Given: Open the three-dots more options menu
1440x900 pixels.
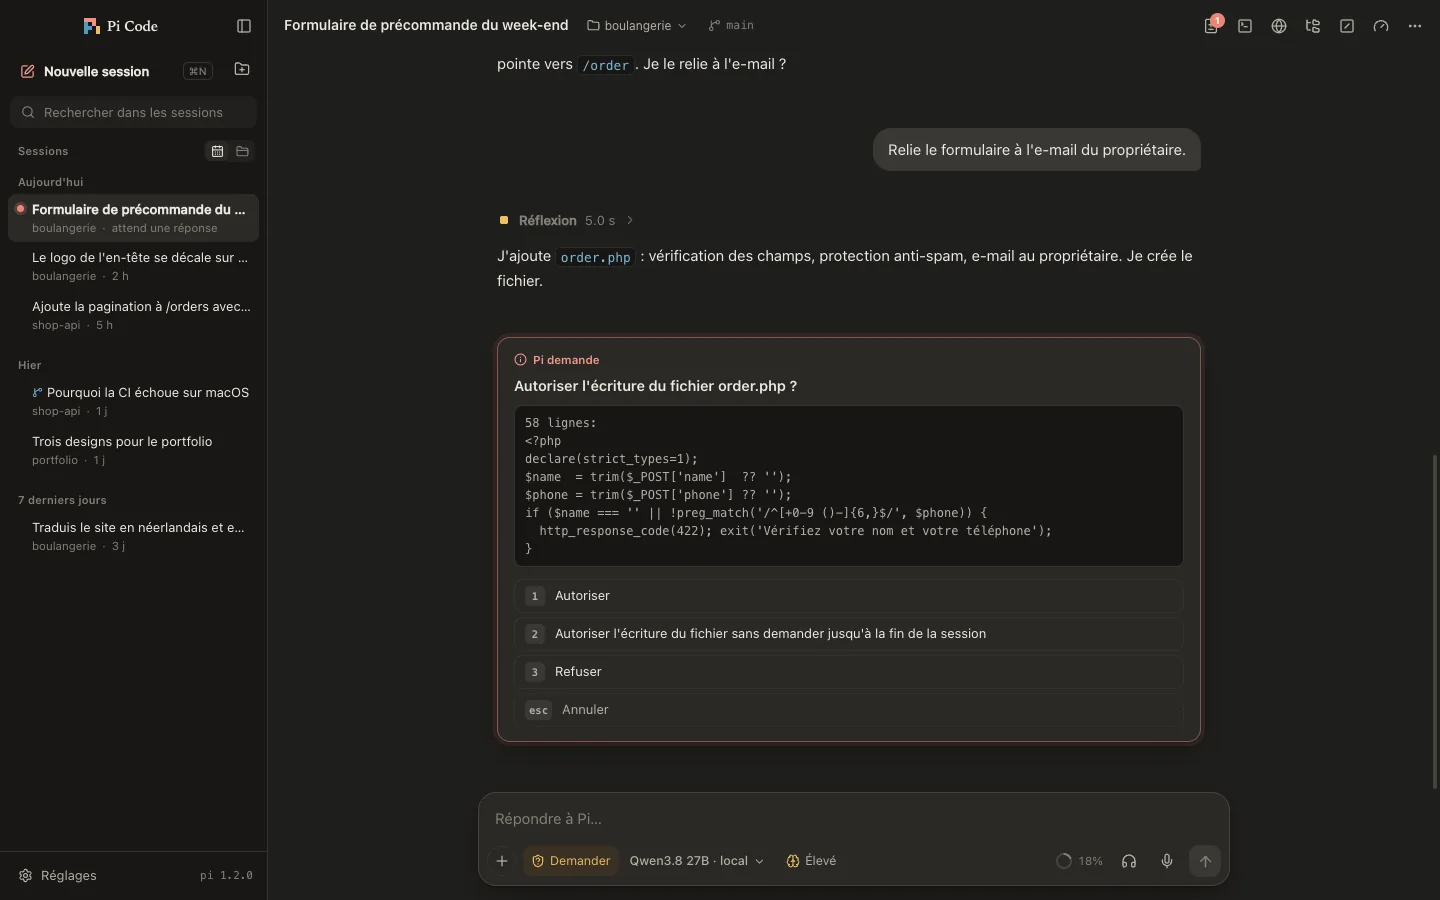Looking at the screenshot, I should 1415,26.
